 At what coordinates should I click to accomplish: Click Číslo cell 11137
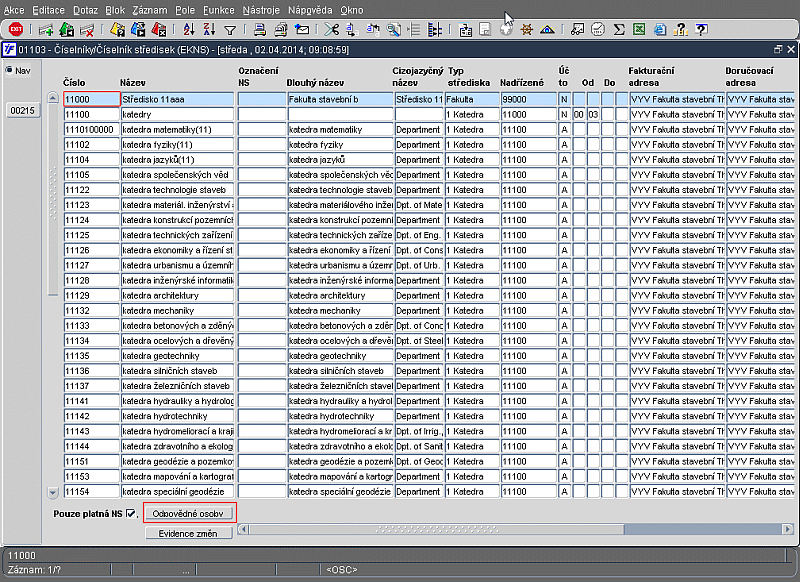tap(92, 386)
